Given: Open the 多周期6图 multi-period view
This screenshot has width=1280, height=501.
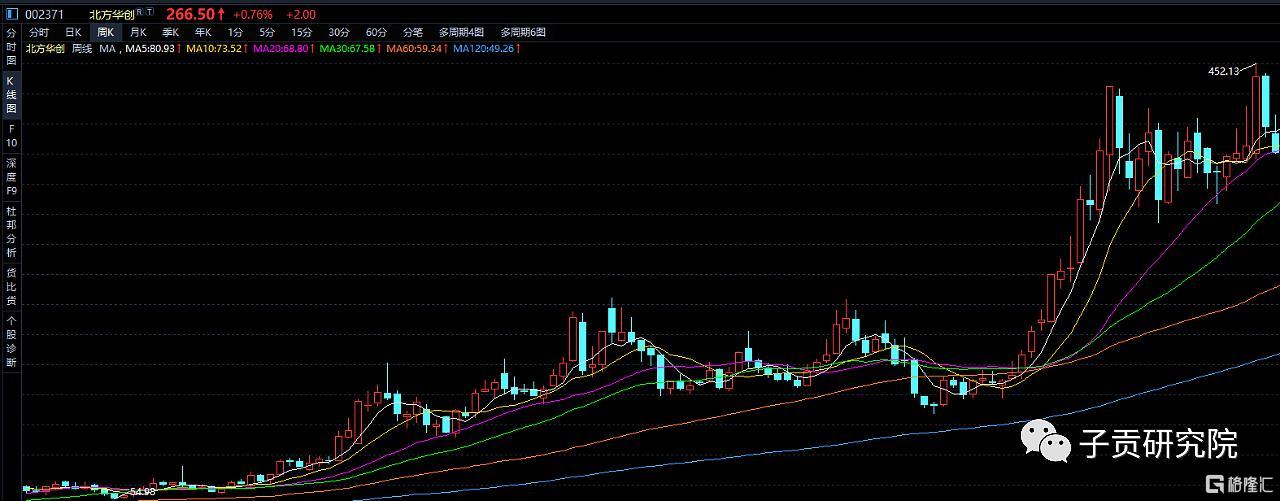Looking at the screenshot, I should [x=523, y=32].
